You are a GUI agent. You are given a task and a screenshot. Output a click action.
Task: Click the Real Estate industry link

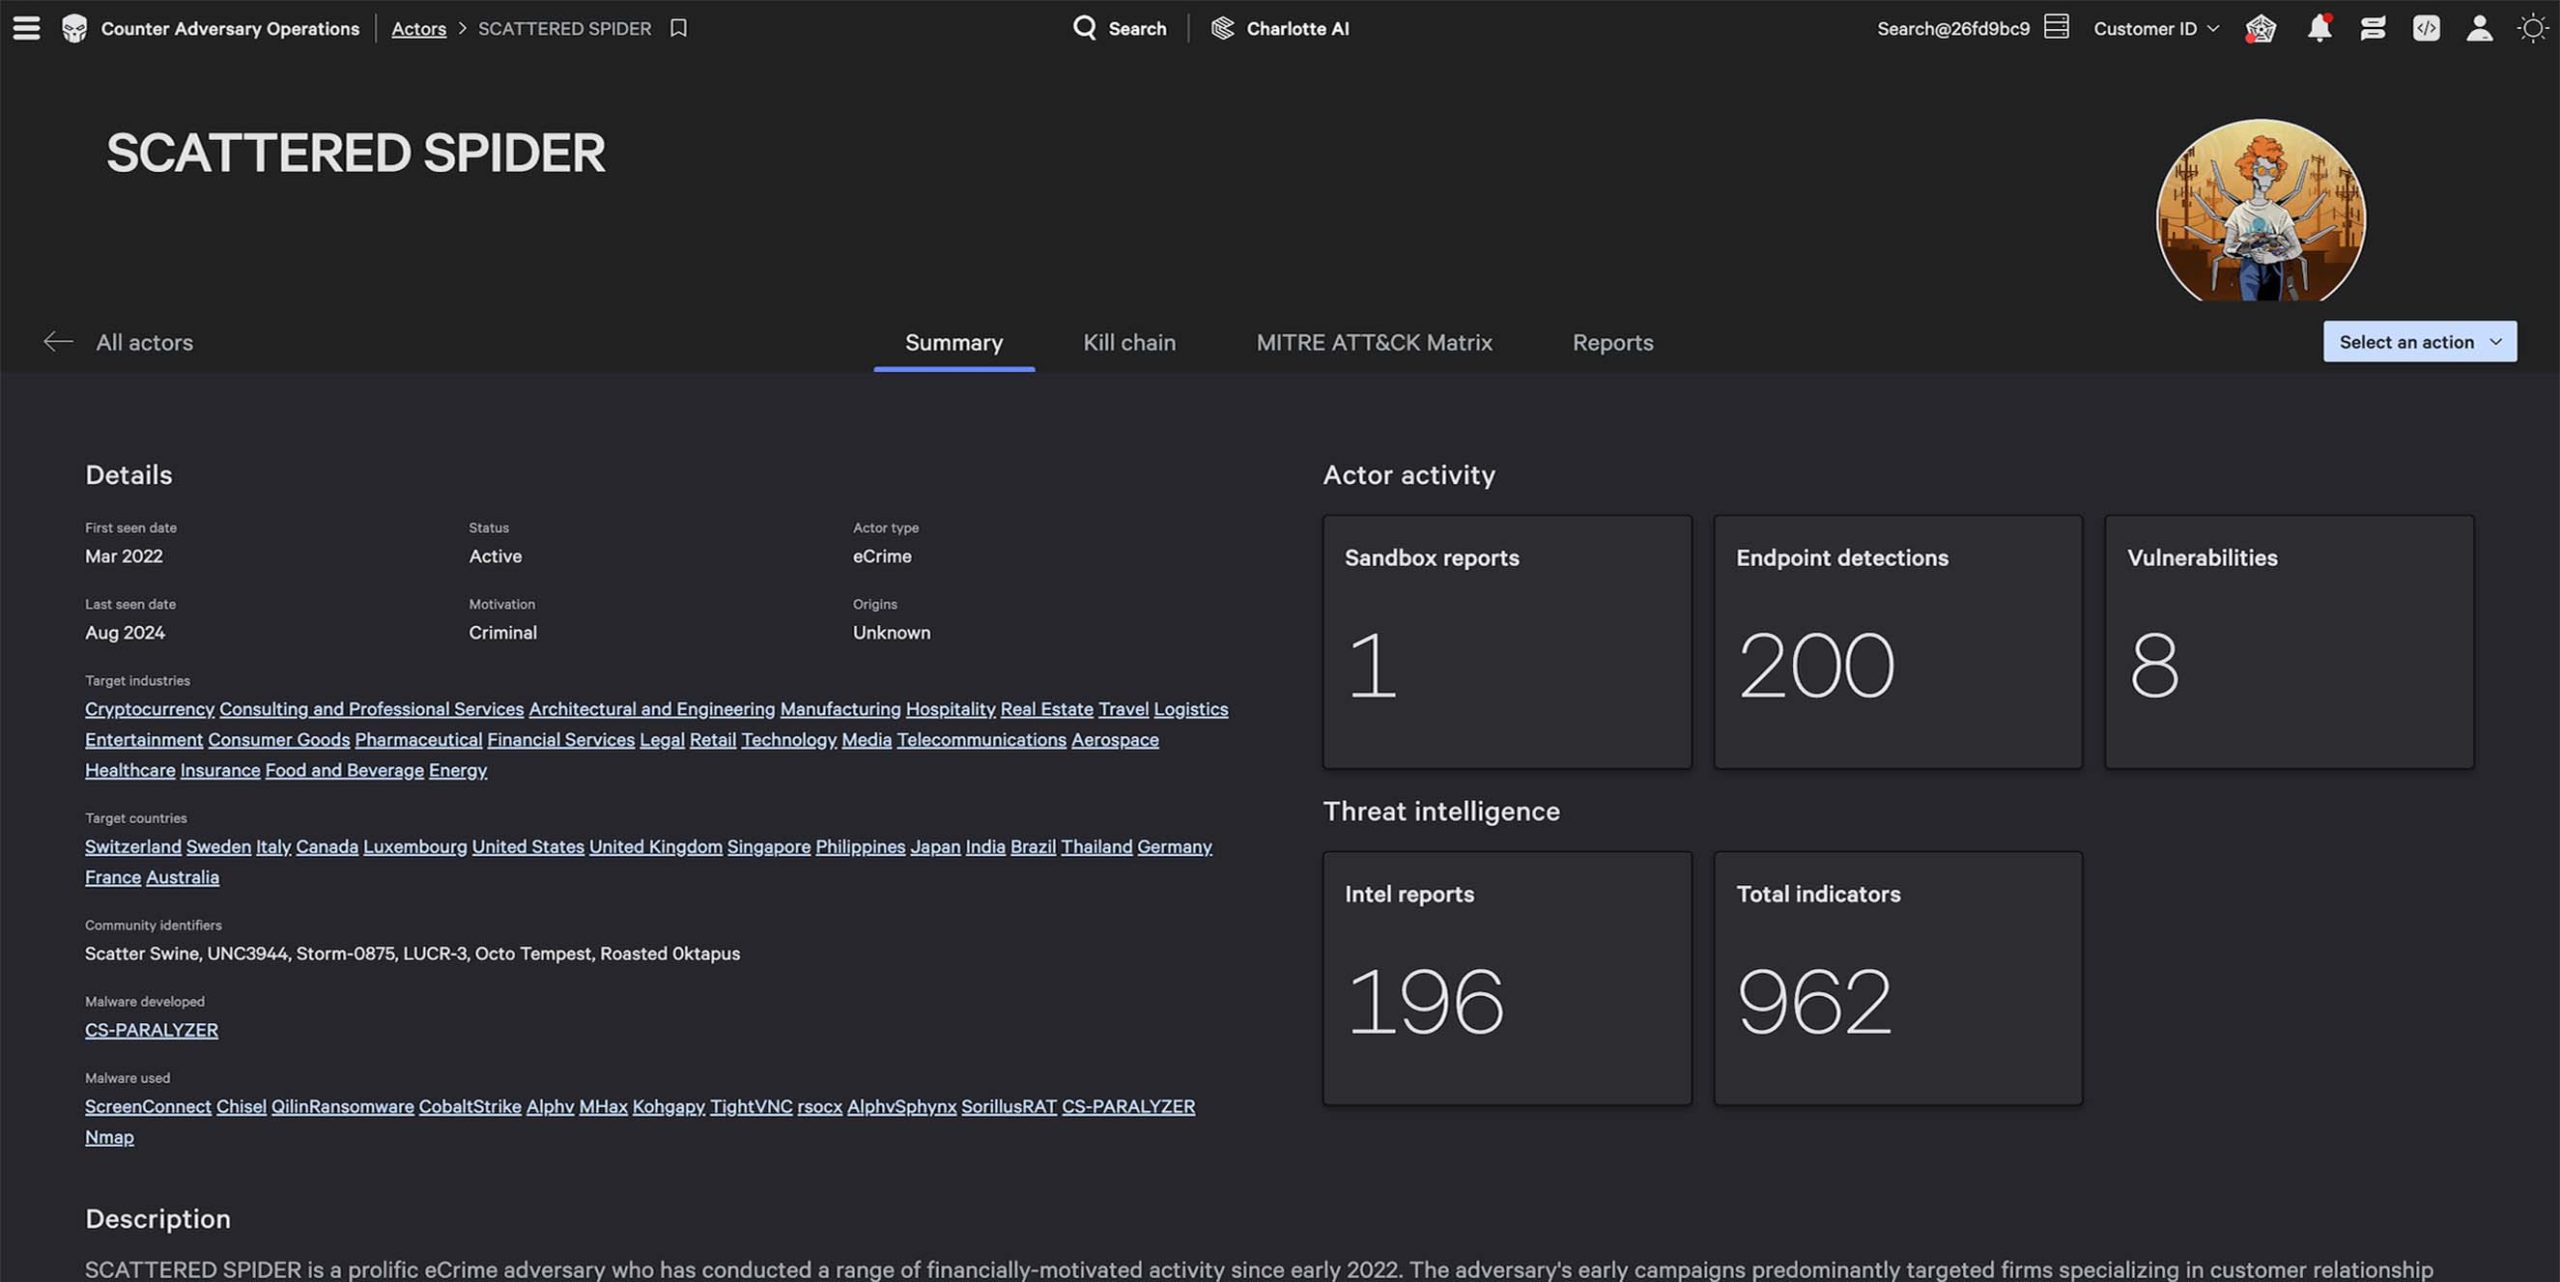[1046, 709]
